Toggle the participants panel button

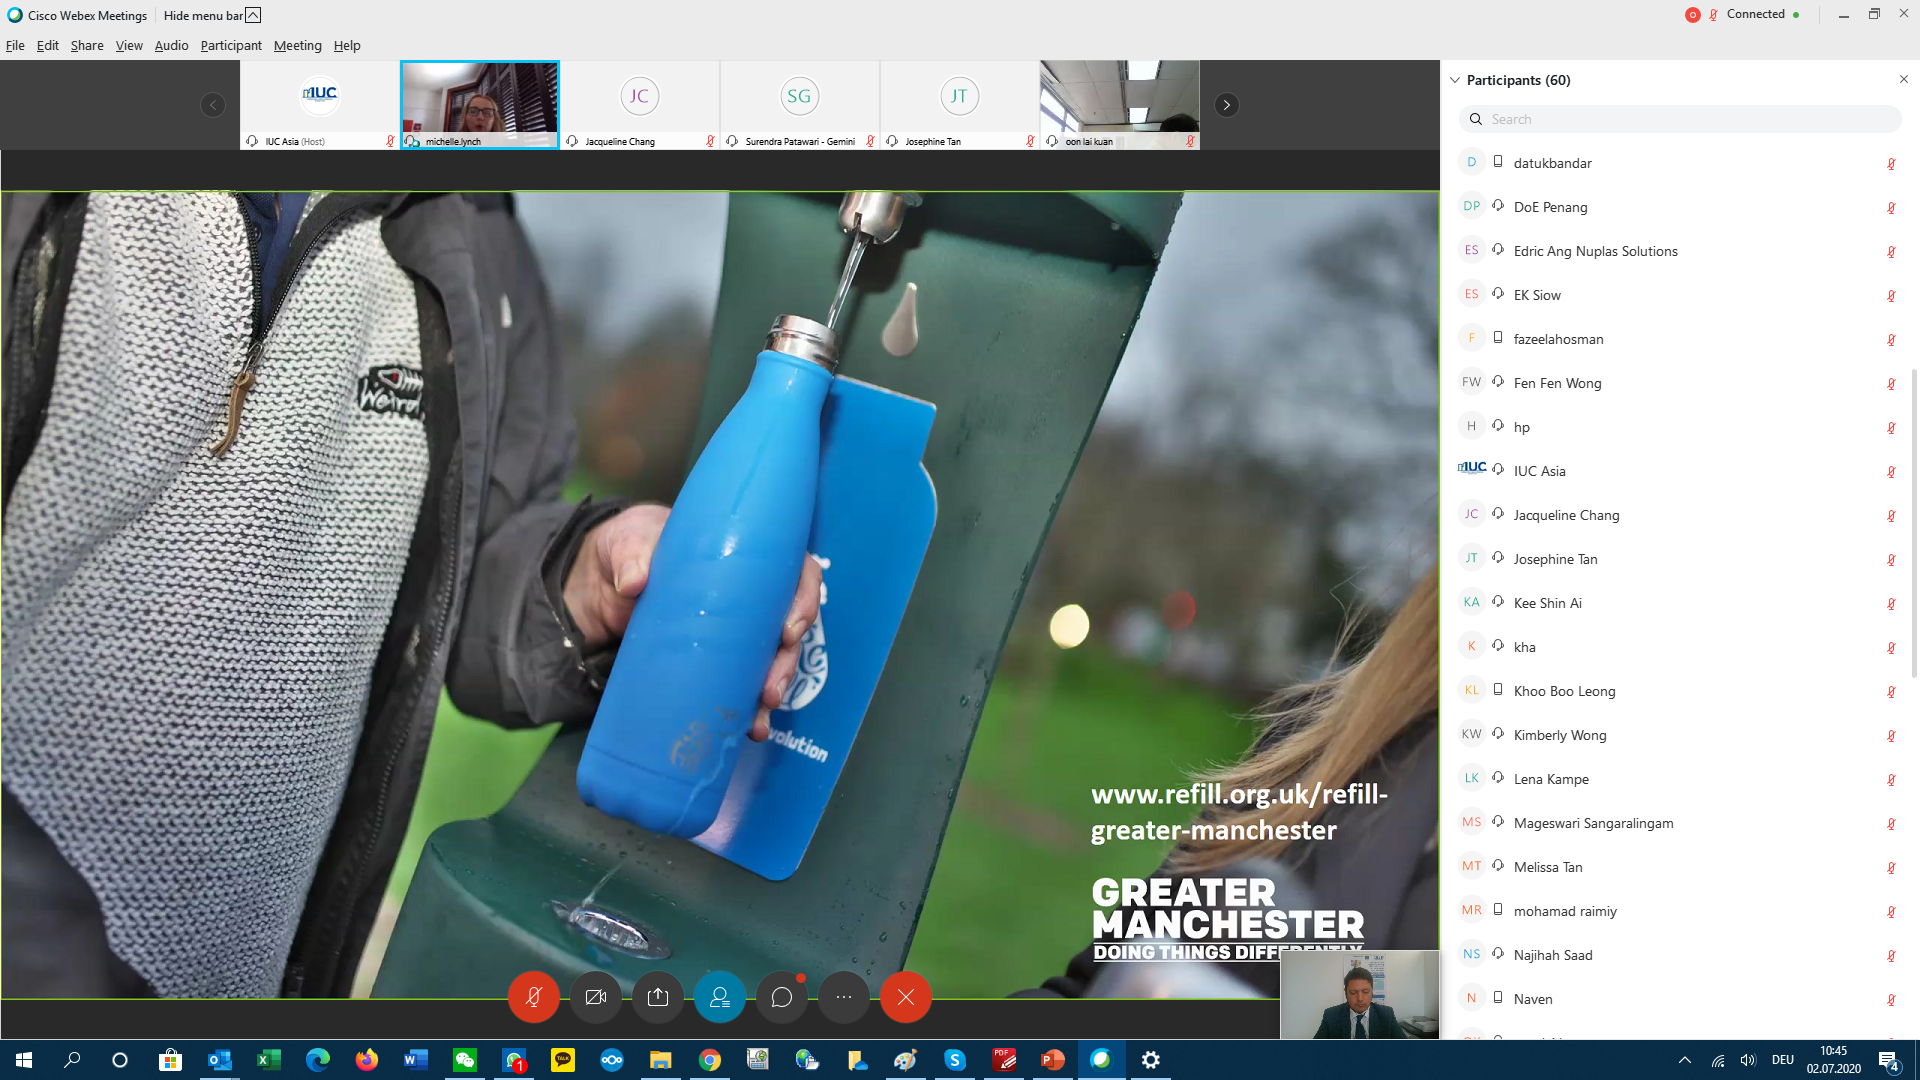[x=720, y=997]
